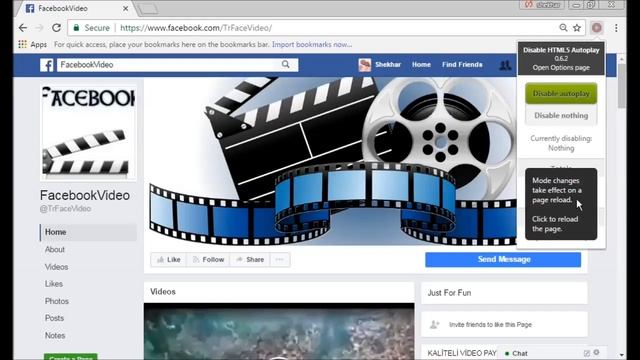
Task: Open About in the page sidebar
Action: (55, 249)
